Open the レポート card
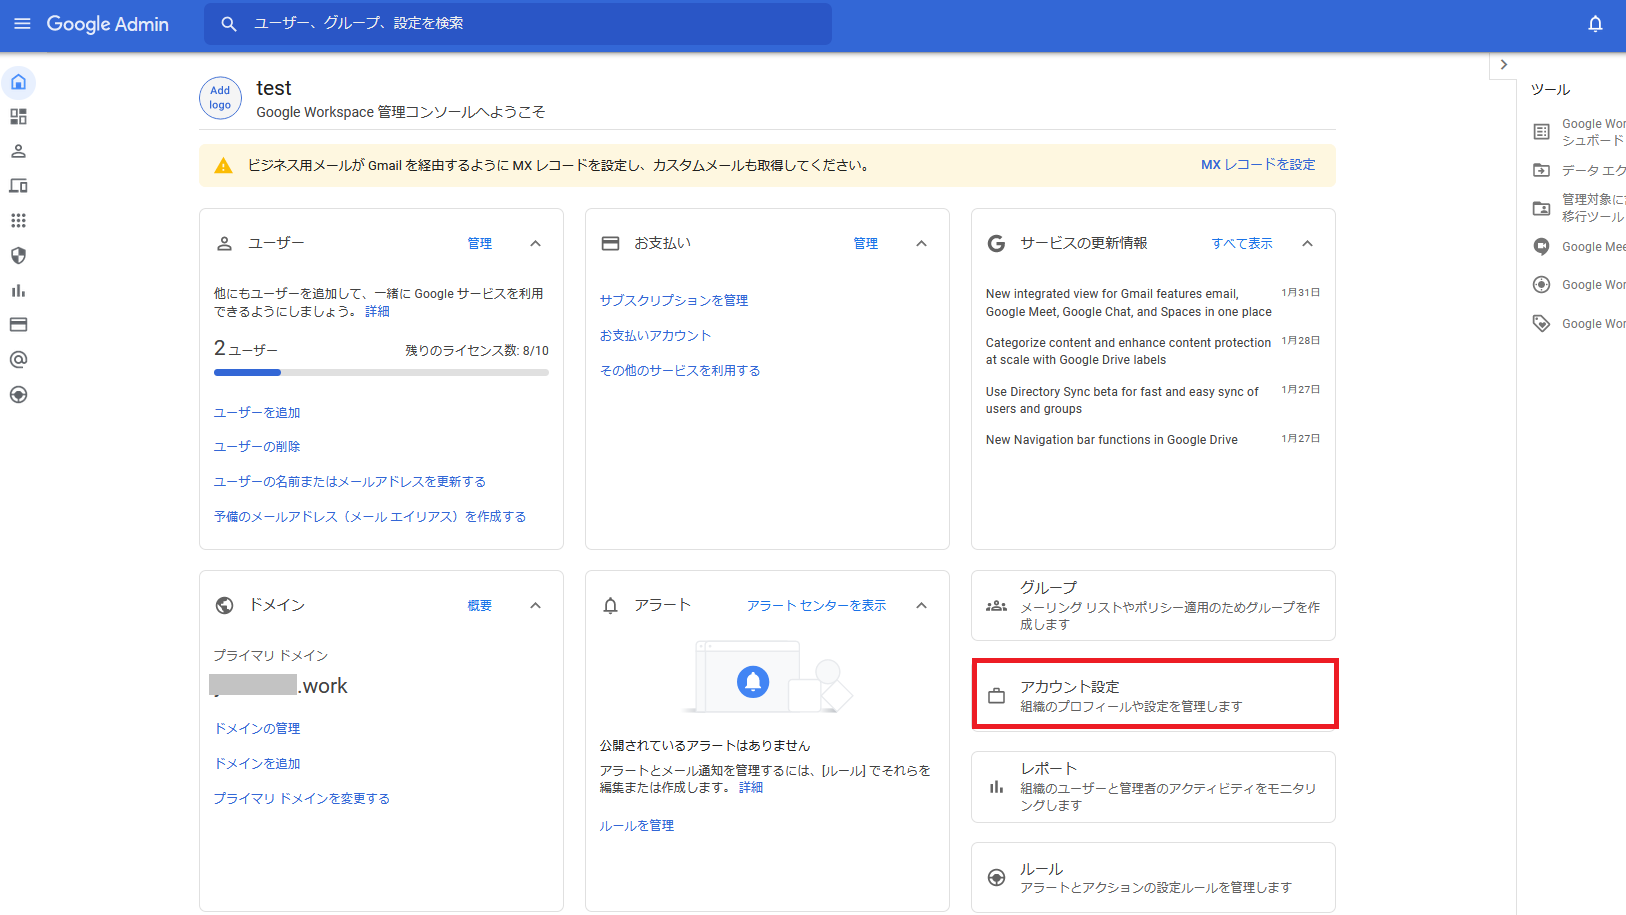 (1153, 787)
